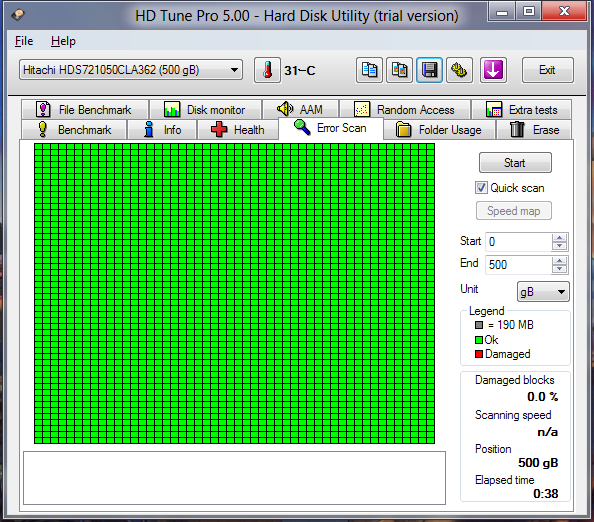Open the File menu
Screen dimensions: 594x522
(24, 41)
